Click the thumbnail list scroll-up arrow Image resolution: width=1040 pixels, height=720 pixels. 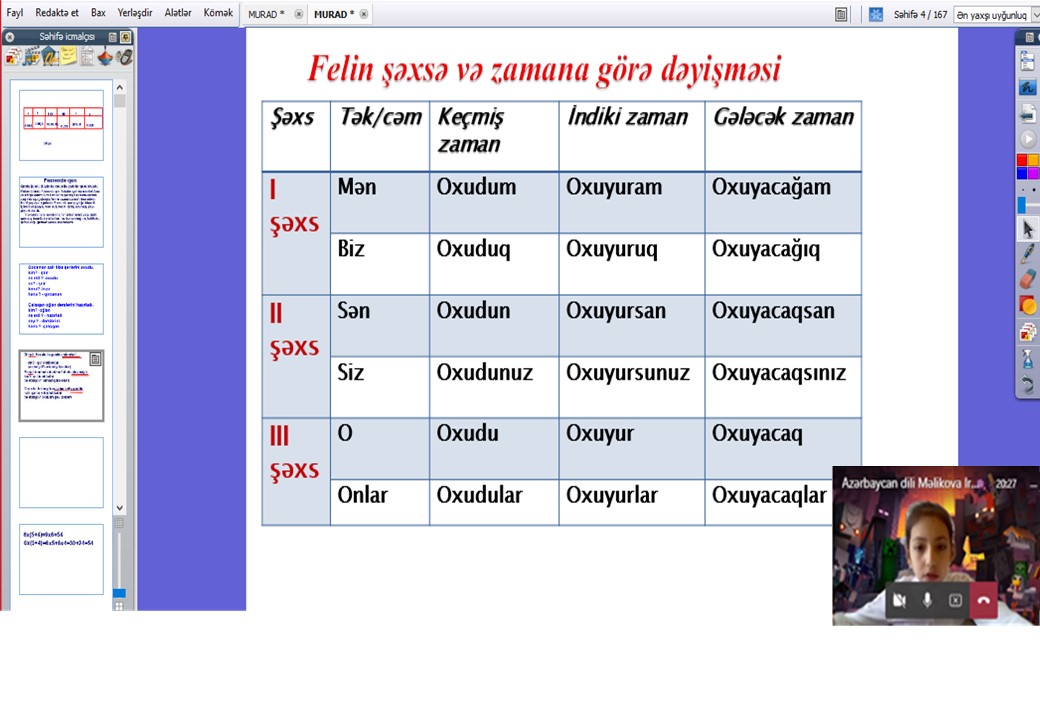pyautogui.click(x=119, y=87)
